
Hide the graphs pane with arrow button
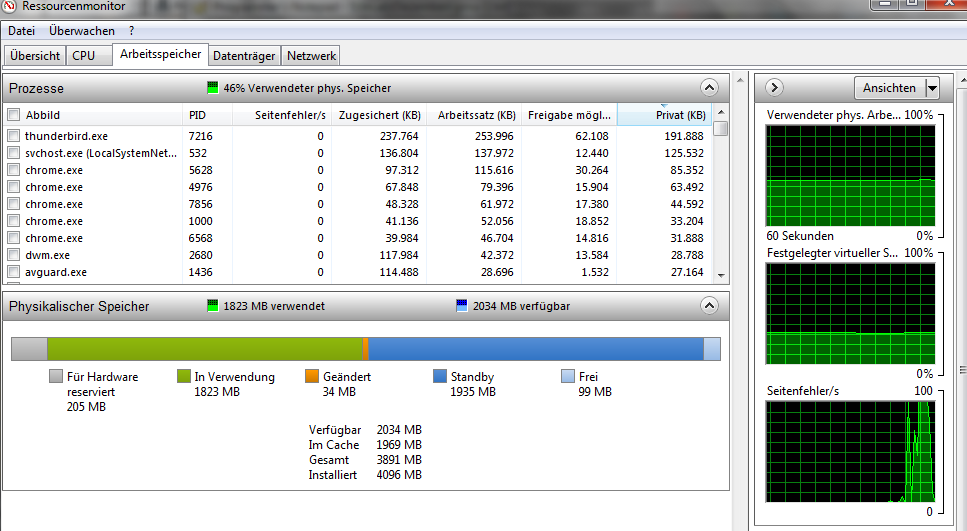pyautogui.click(x=774, y=88)
